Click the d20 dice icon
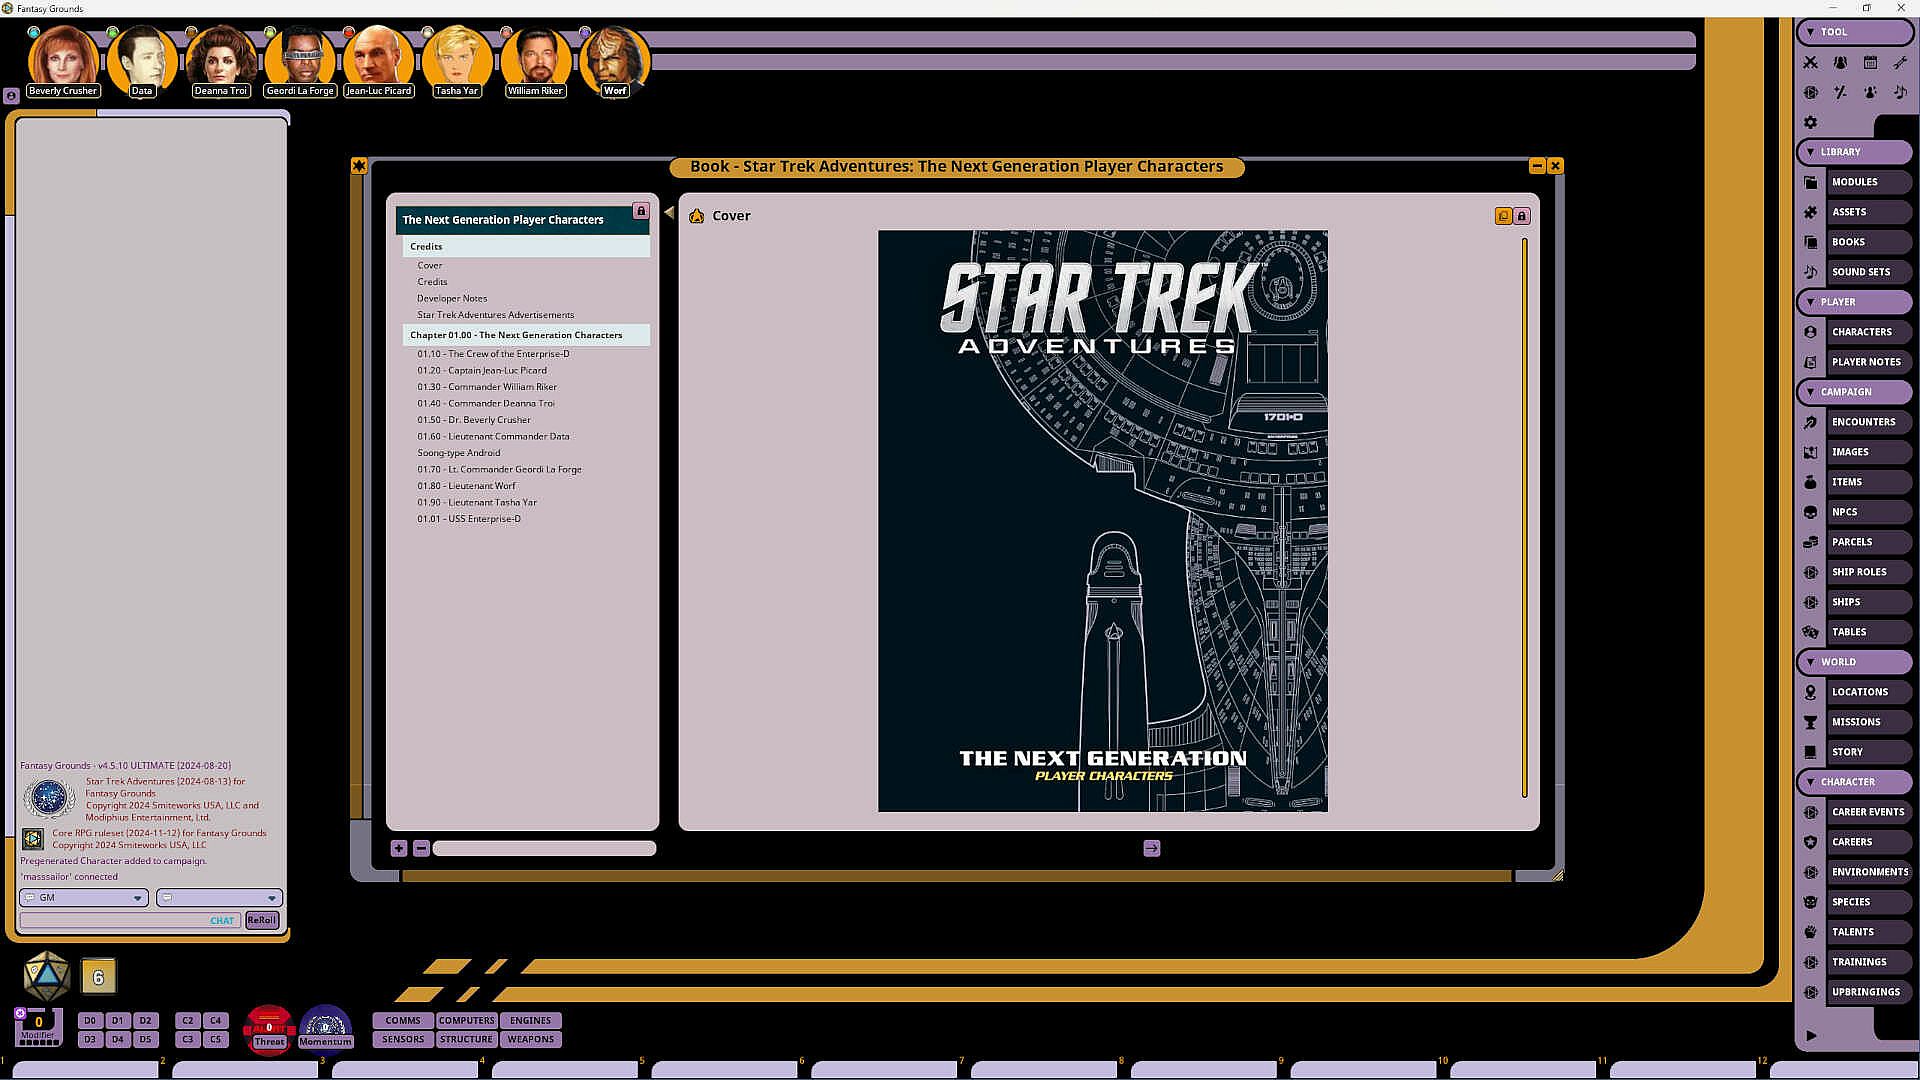 [x=46, y=976]
